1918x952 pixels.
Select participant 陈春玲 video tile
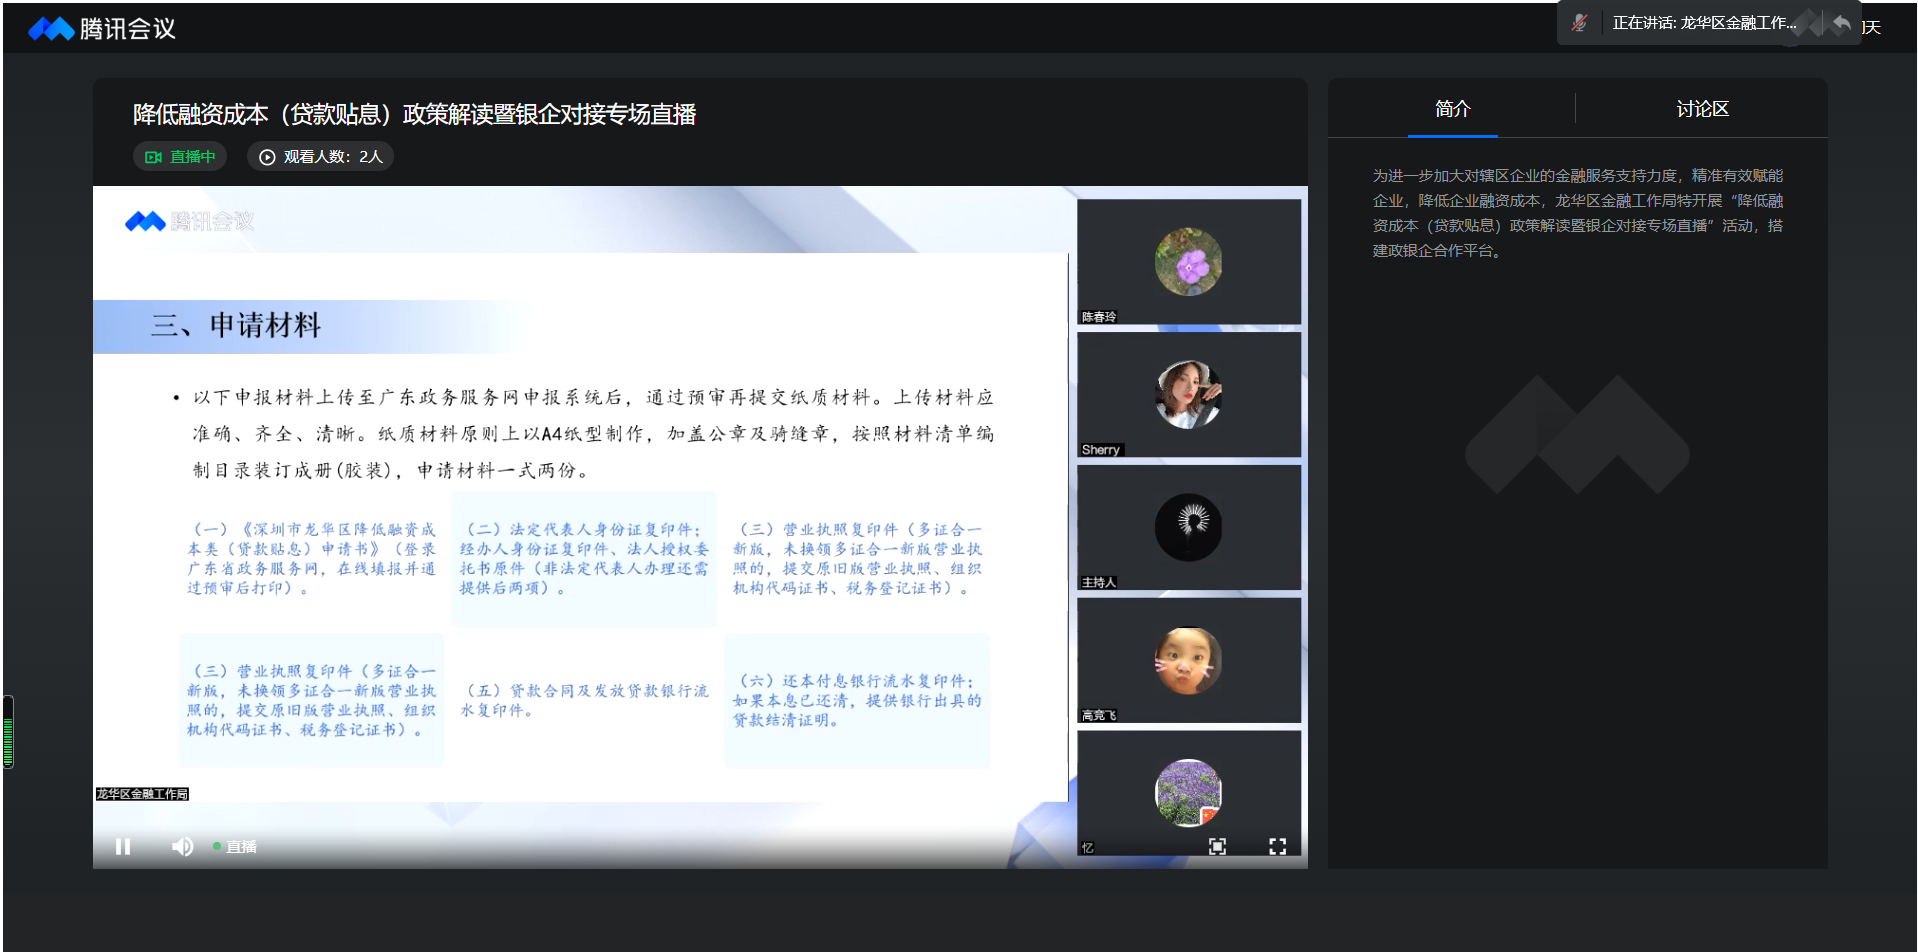(1189, 262)
